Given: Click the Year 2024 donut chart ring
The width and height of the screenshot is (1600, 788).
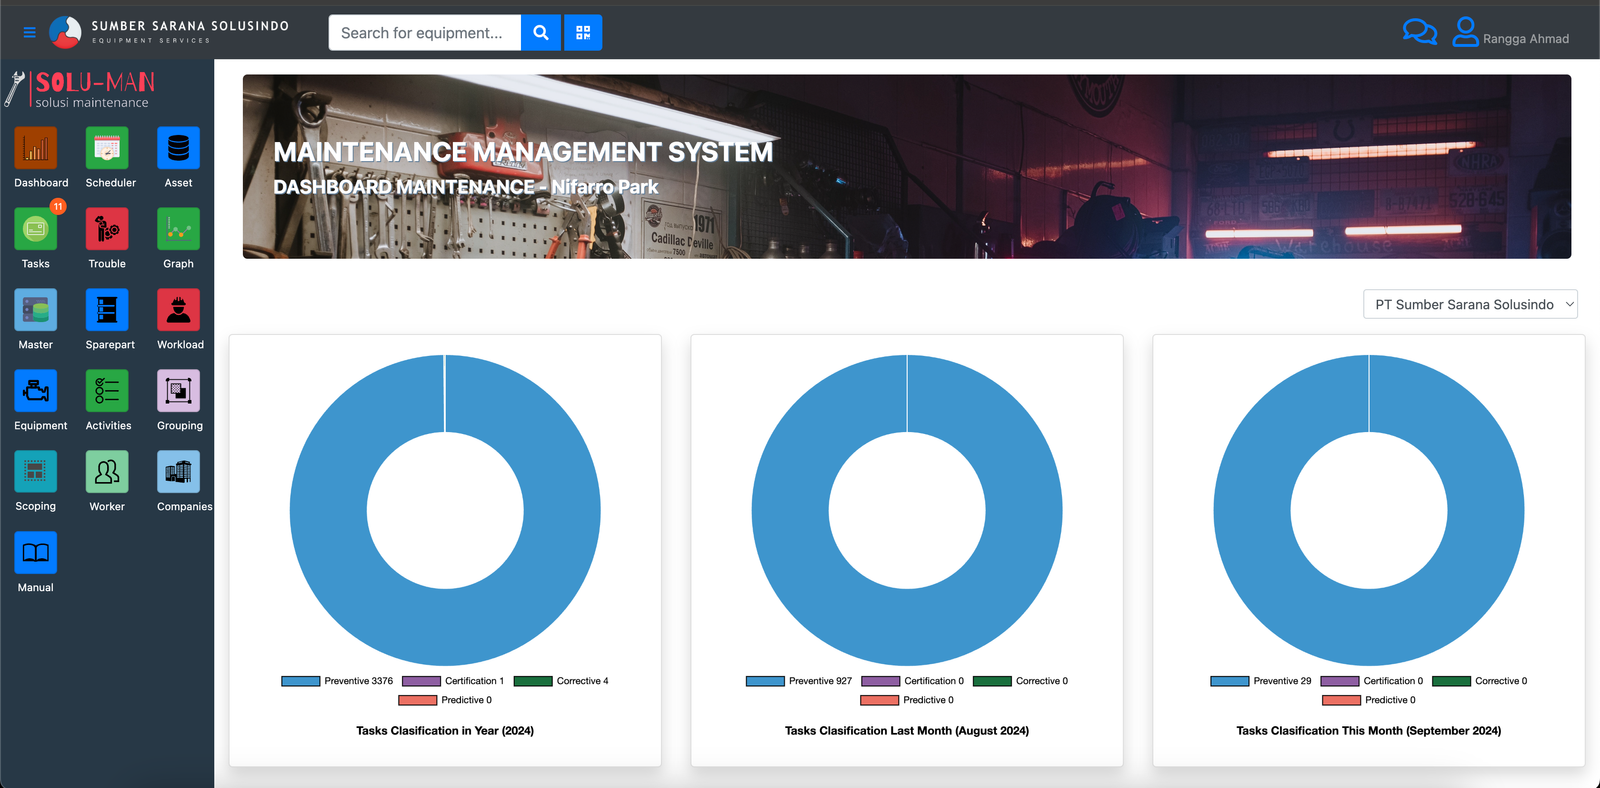Looking at the screenshot, I should coord(330,510).
